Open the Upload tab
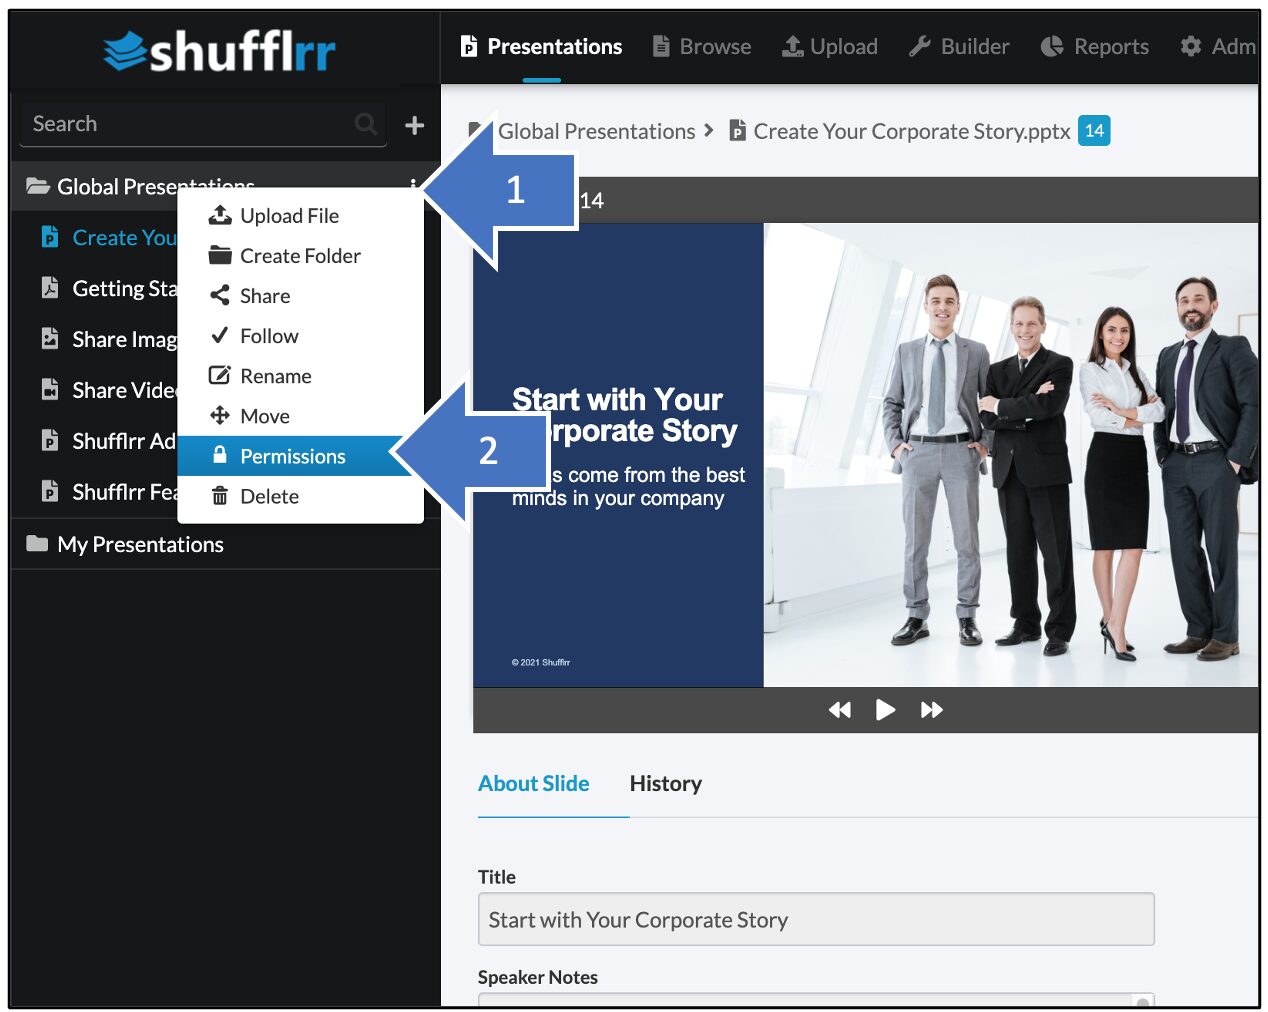 (830, 46)
